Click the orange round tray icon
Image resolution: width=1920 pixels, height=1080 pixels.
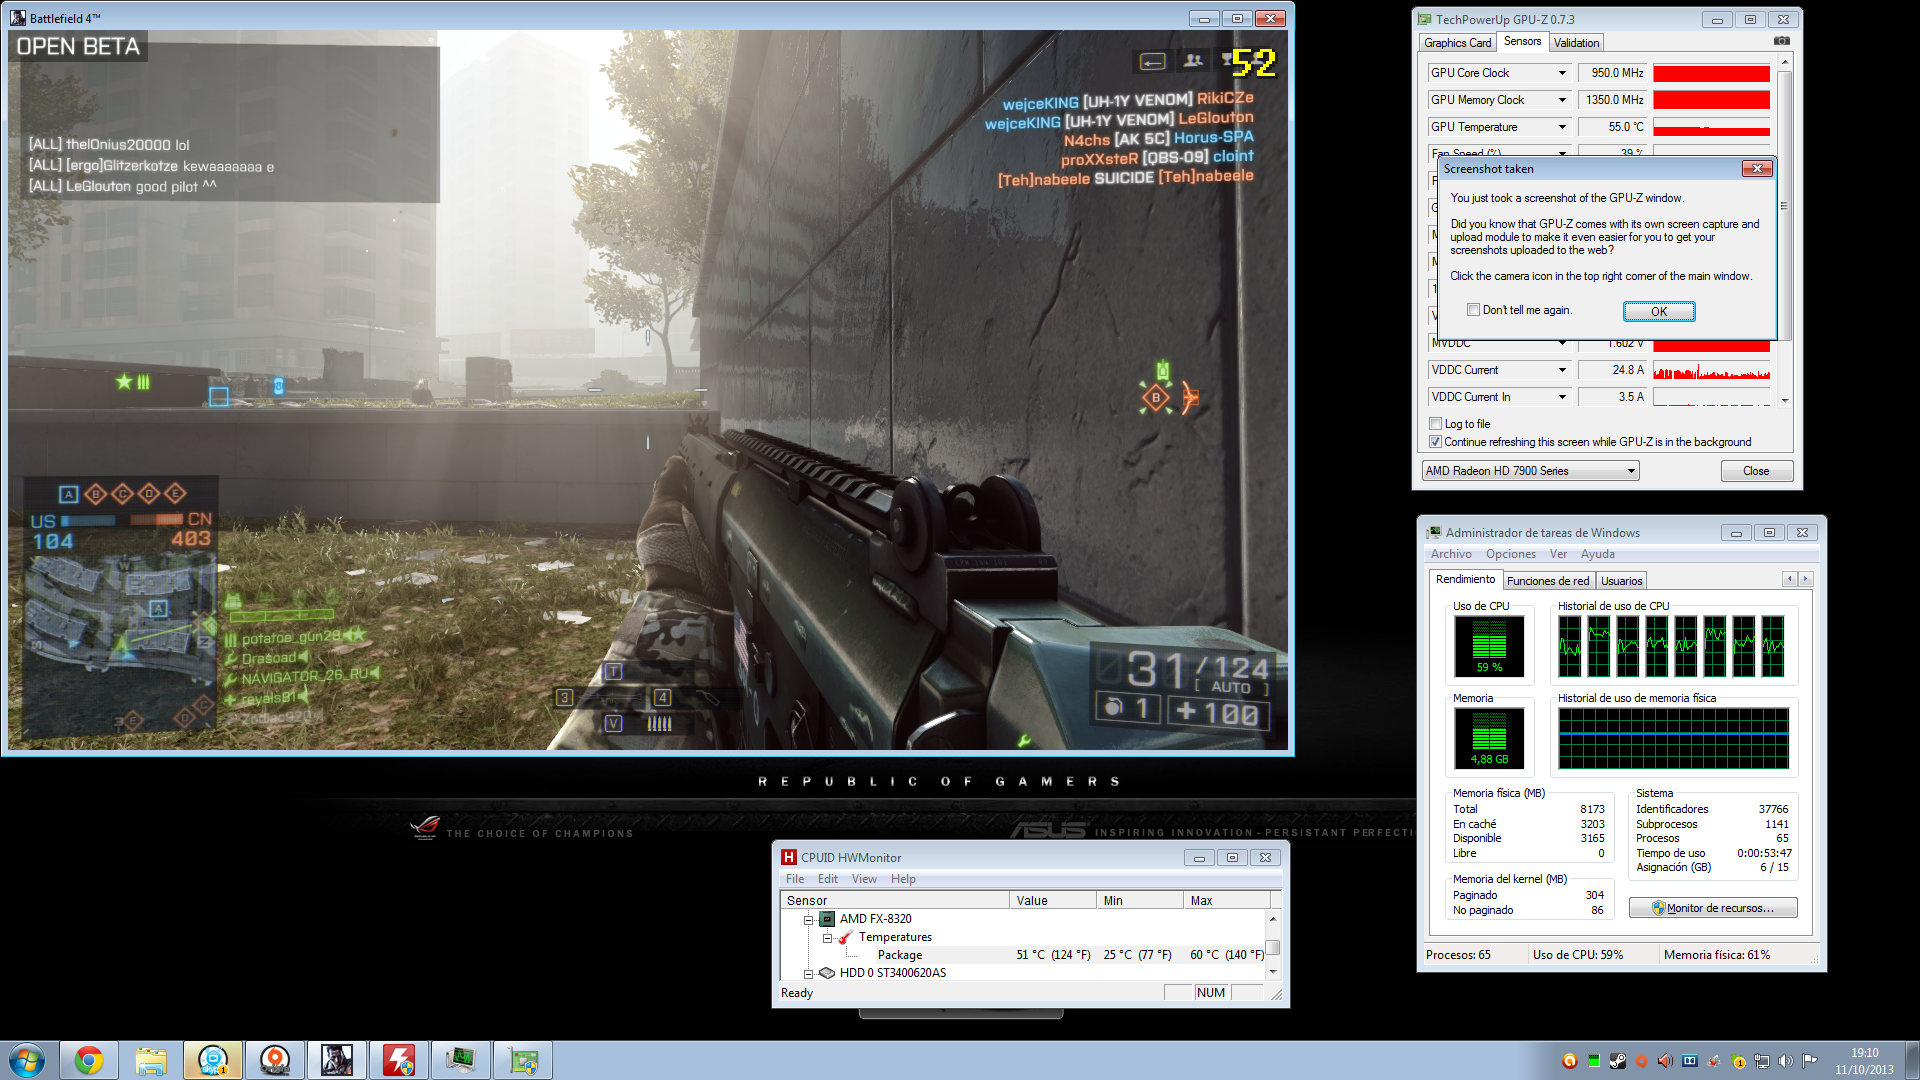[x=1570, y=1061]
